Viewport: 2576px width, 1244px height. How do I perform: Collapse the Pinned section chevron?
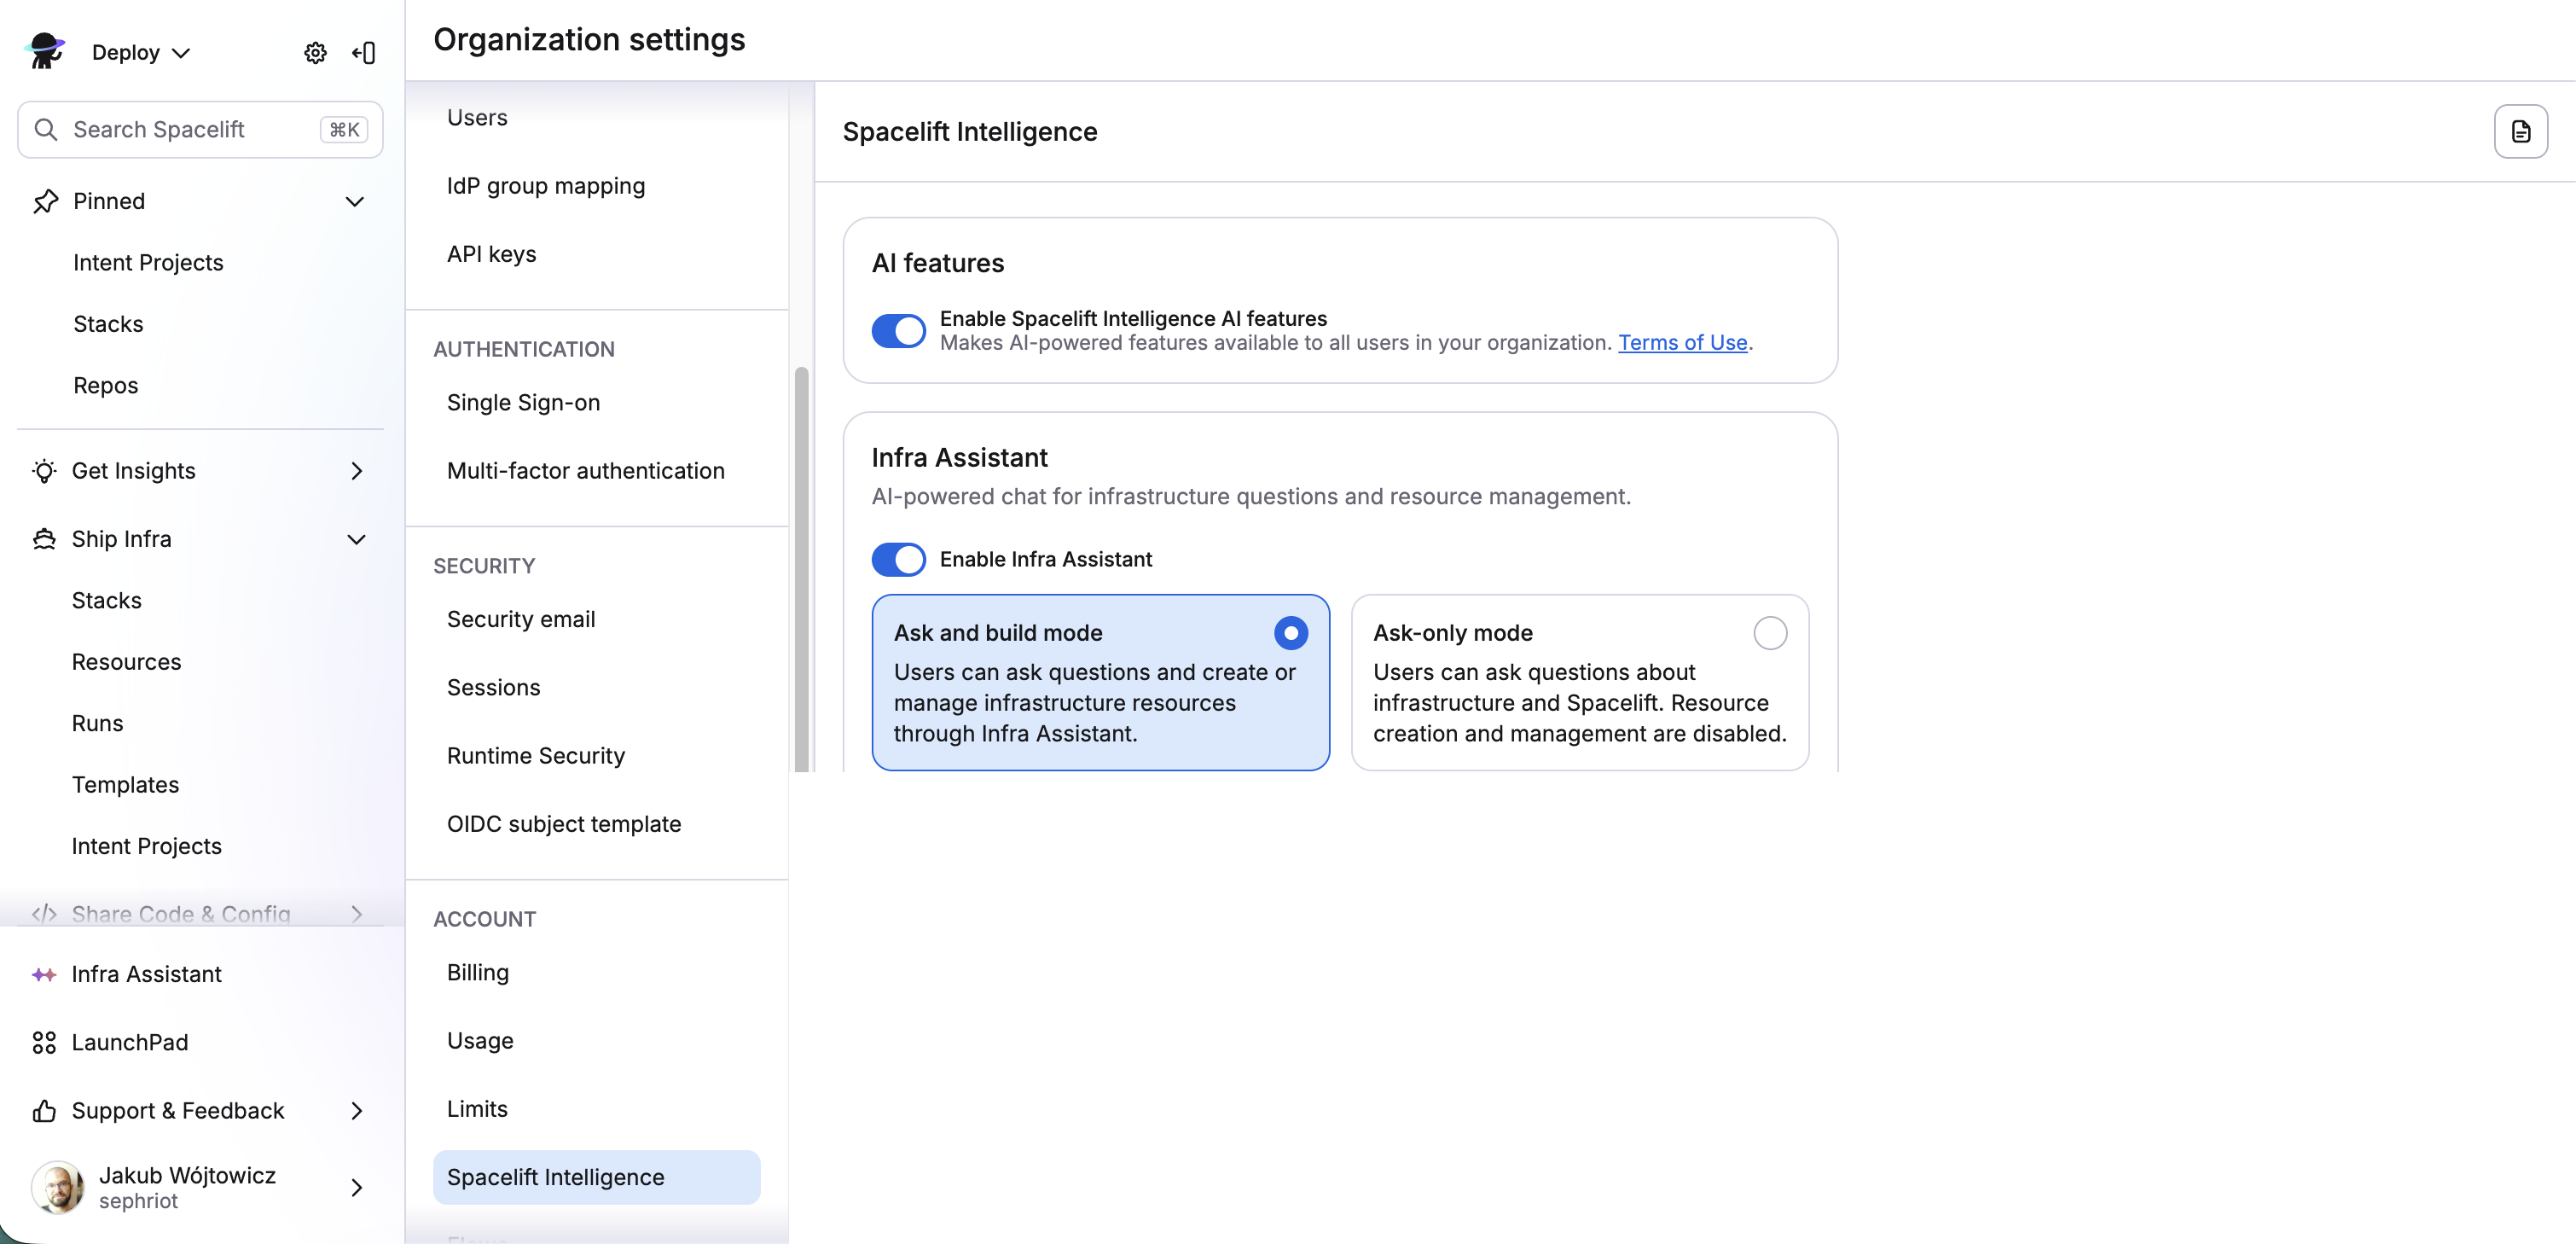coord(355,201)
